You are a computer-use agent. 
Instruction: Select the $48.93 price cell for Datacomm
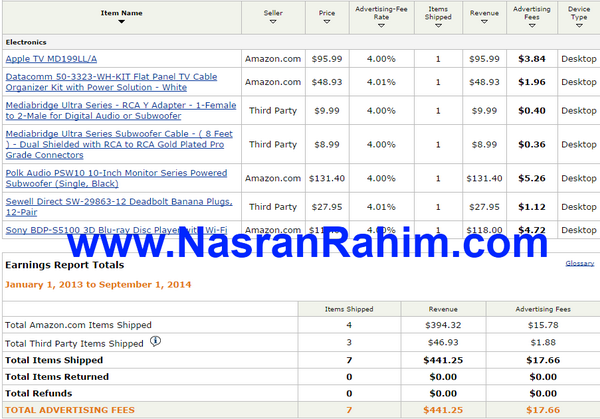(x=327, y=82)
